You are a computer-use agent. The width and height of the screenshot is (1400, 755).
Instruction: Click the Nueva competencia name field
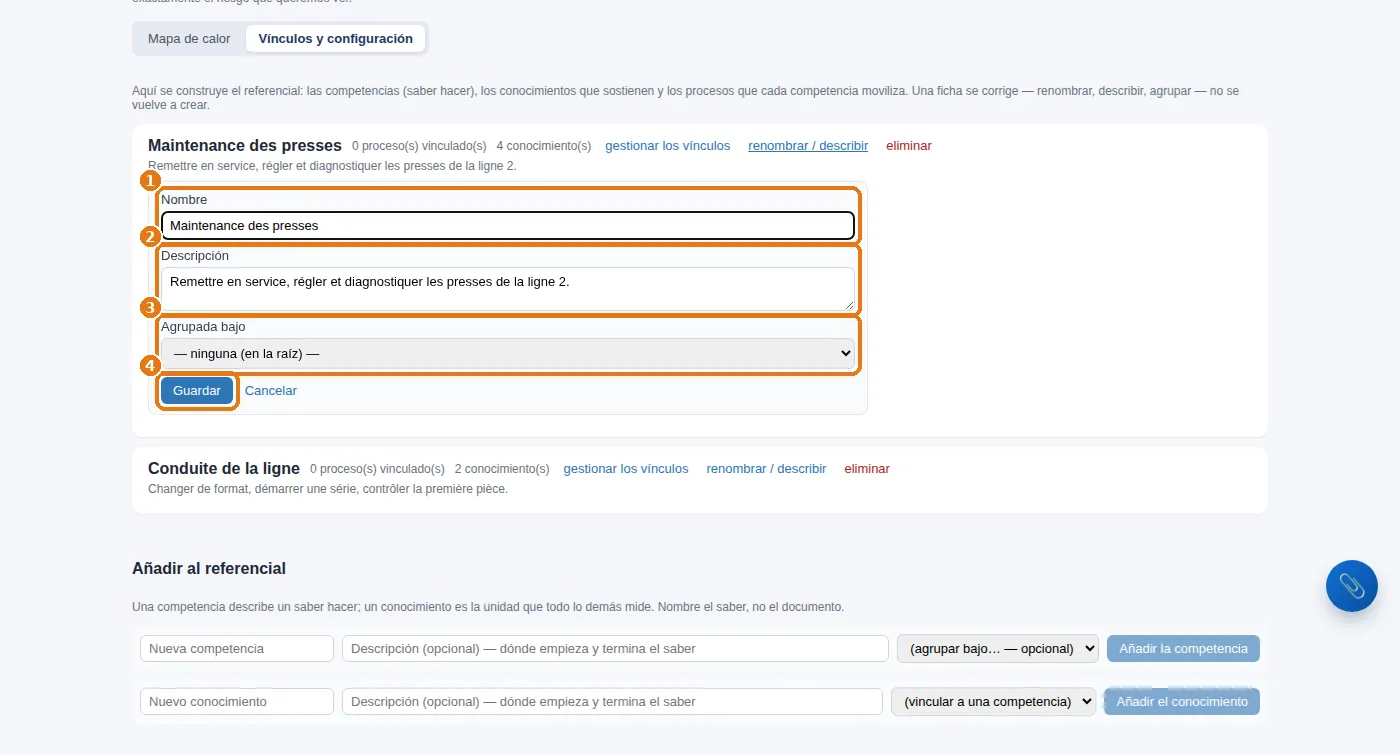pyautogui.click(x=237, y=648)
